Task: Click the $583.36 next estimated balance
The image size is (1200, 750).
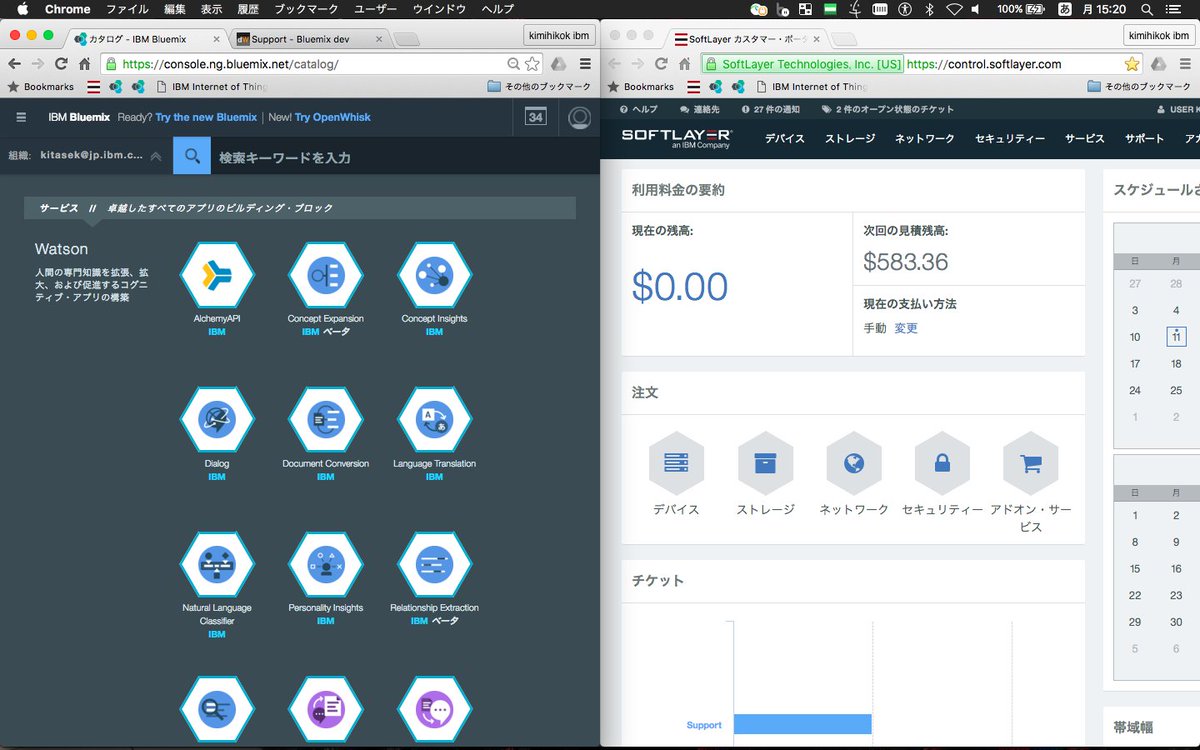Action: (906, 262)
